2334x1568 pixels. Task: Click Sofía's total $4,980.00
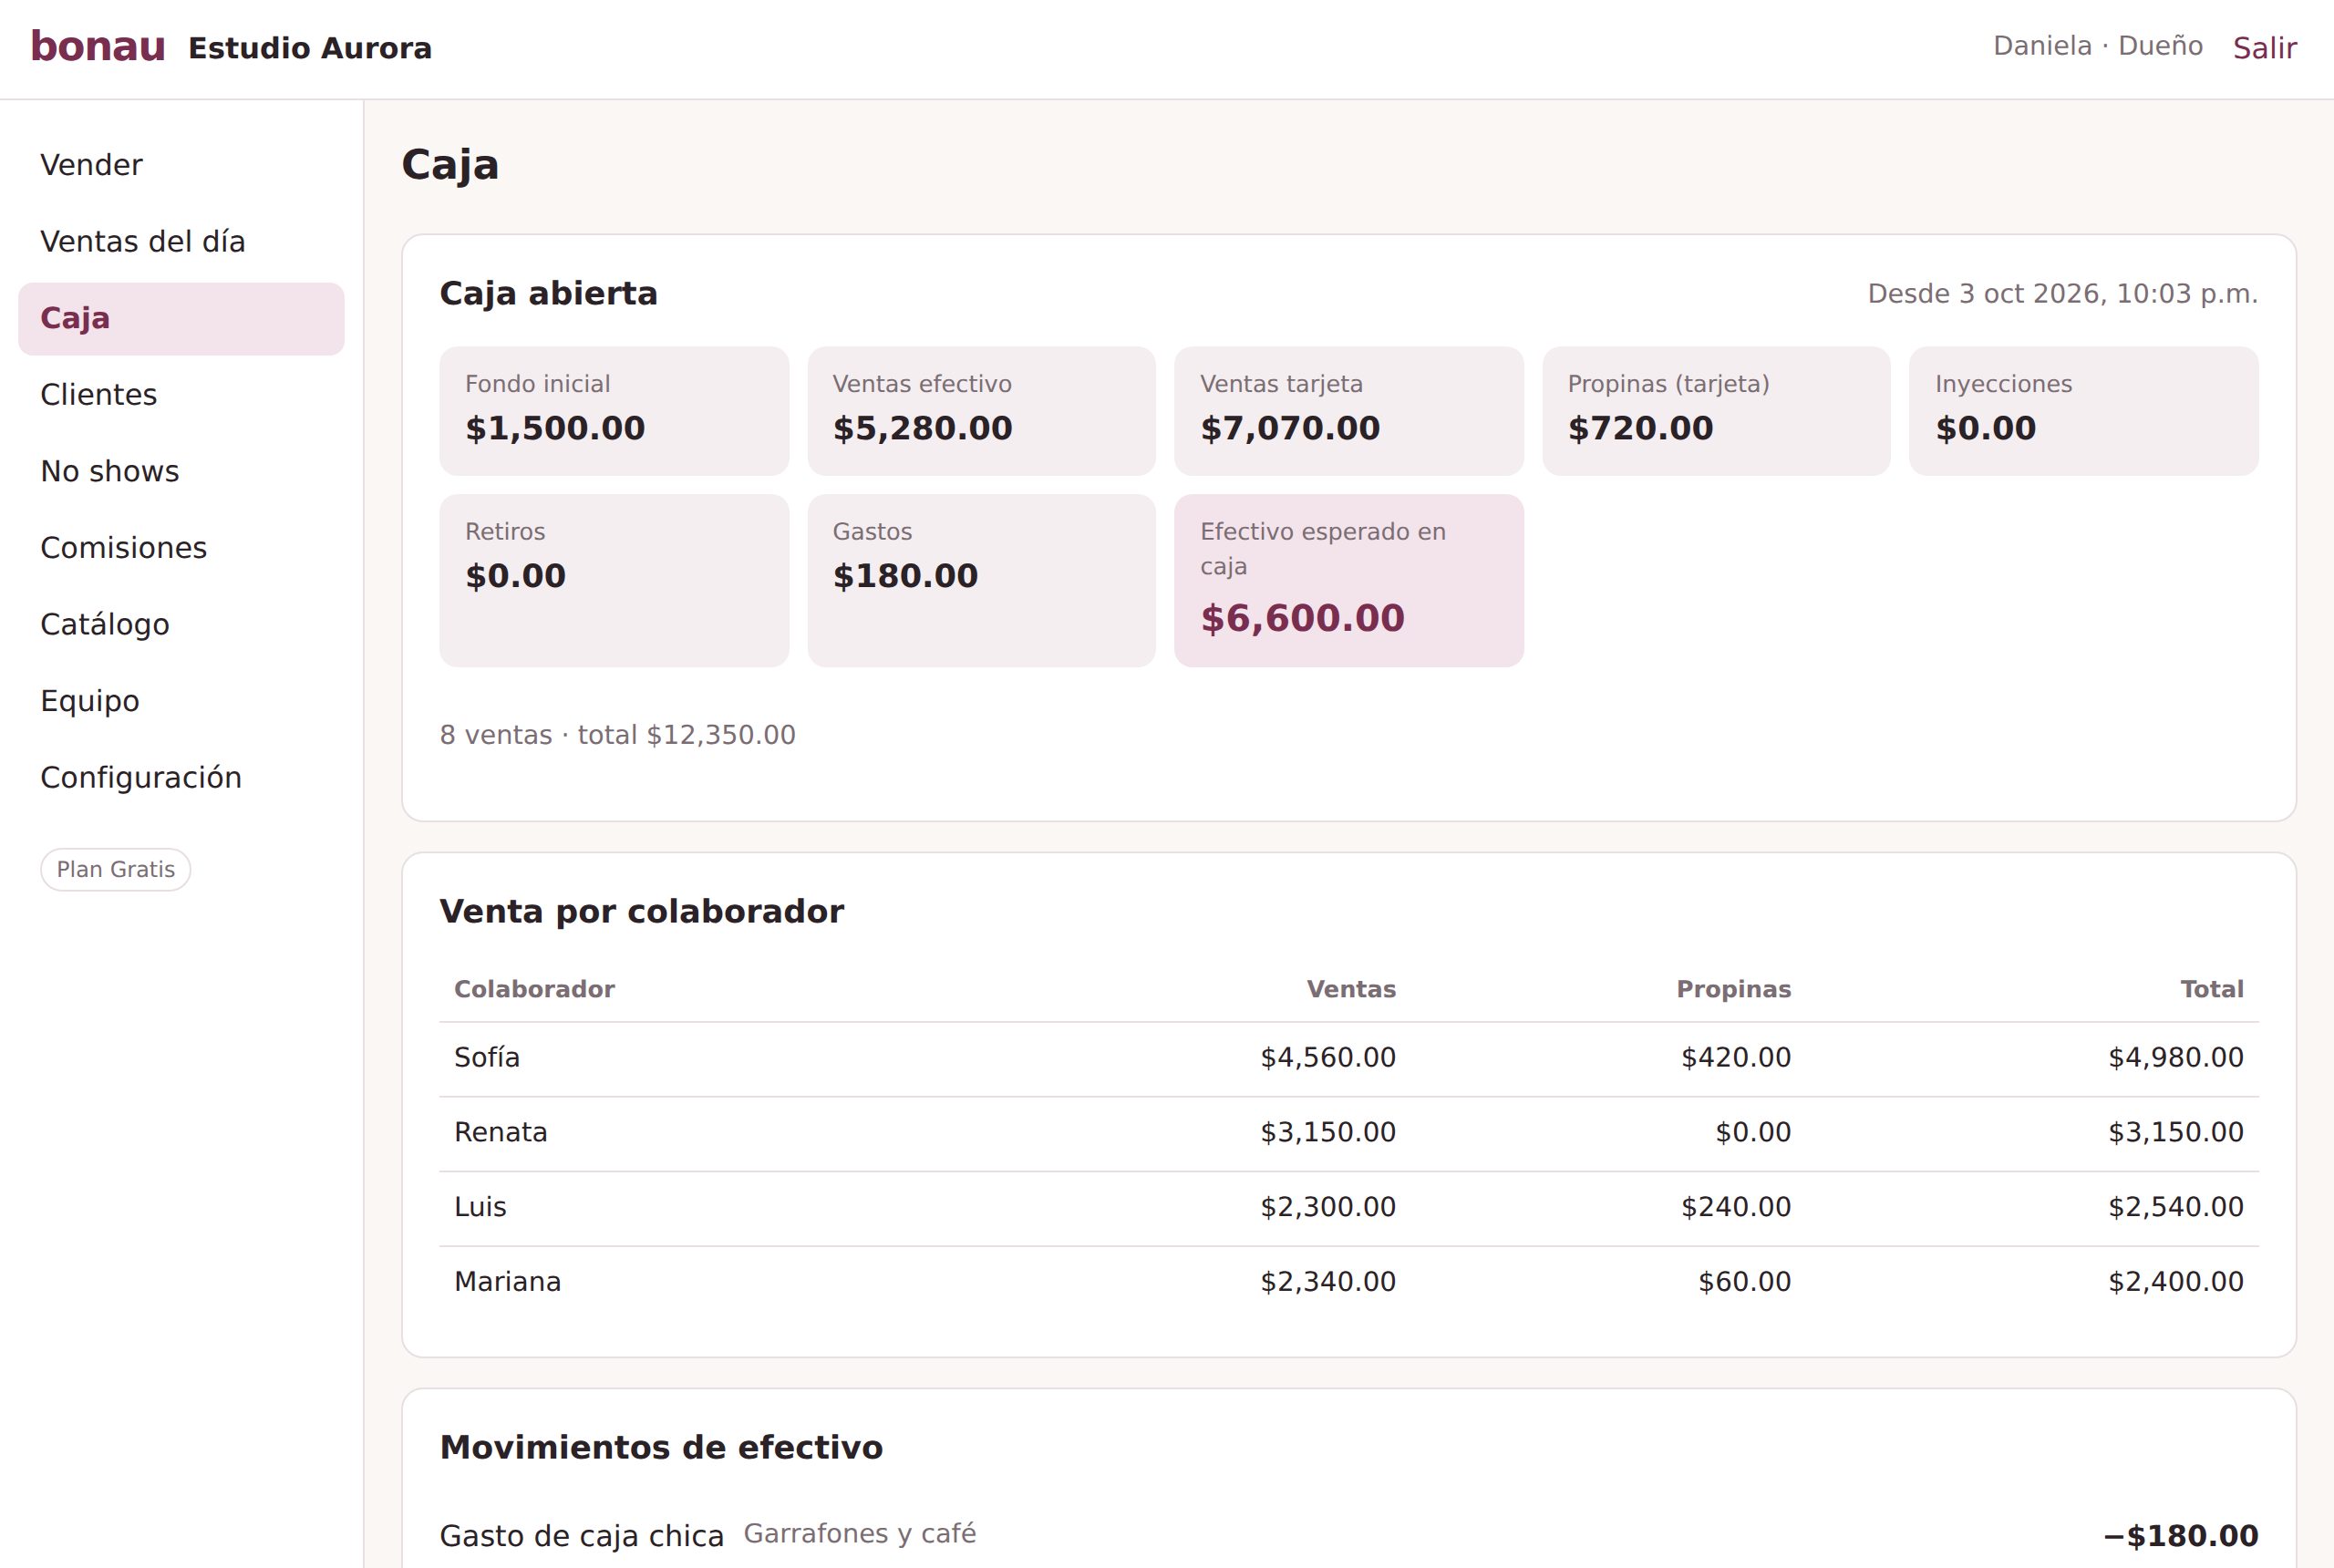(2176, 1057)
